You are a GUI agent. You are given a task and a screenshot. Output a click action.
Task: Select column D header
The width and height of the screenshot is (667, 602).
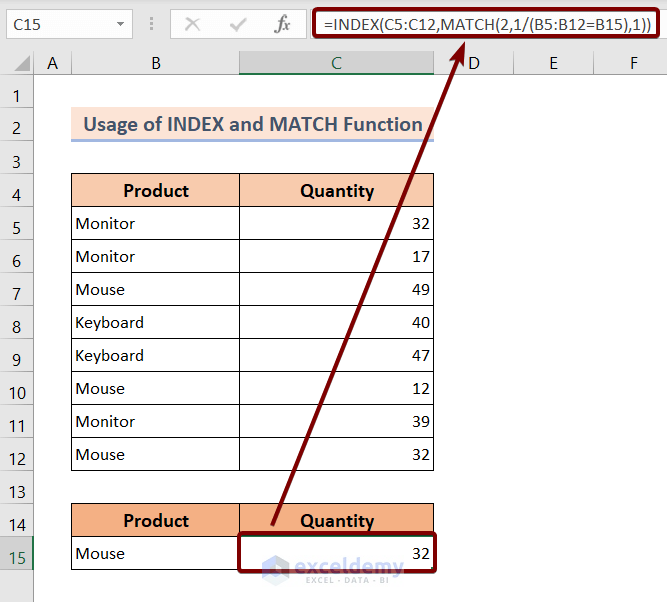[474, 63]
